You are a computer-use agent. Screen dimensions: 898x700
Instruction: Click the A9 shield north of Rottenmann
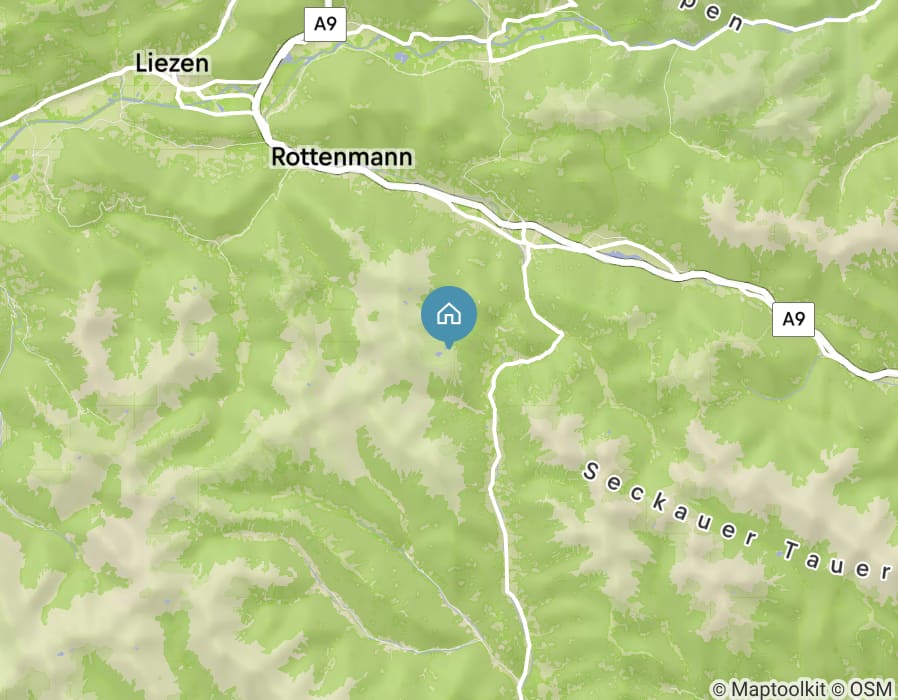pyautogui.click(x=325, y=24)
